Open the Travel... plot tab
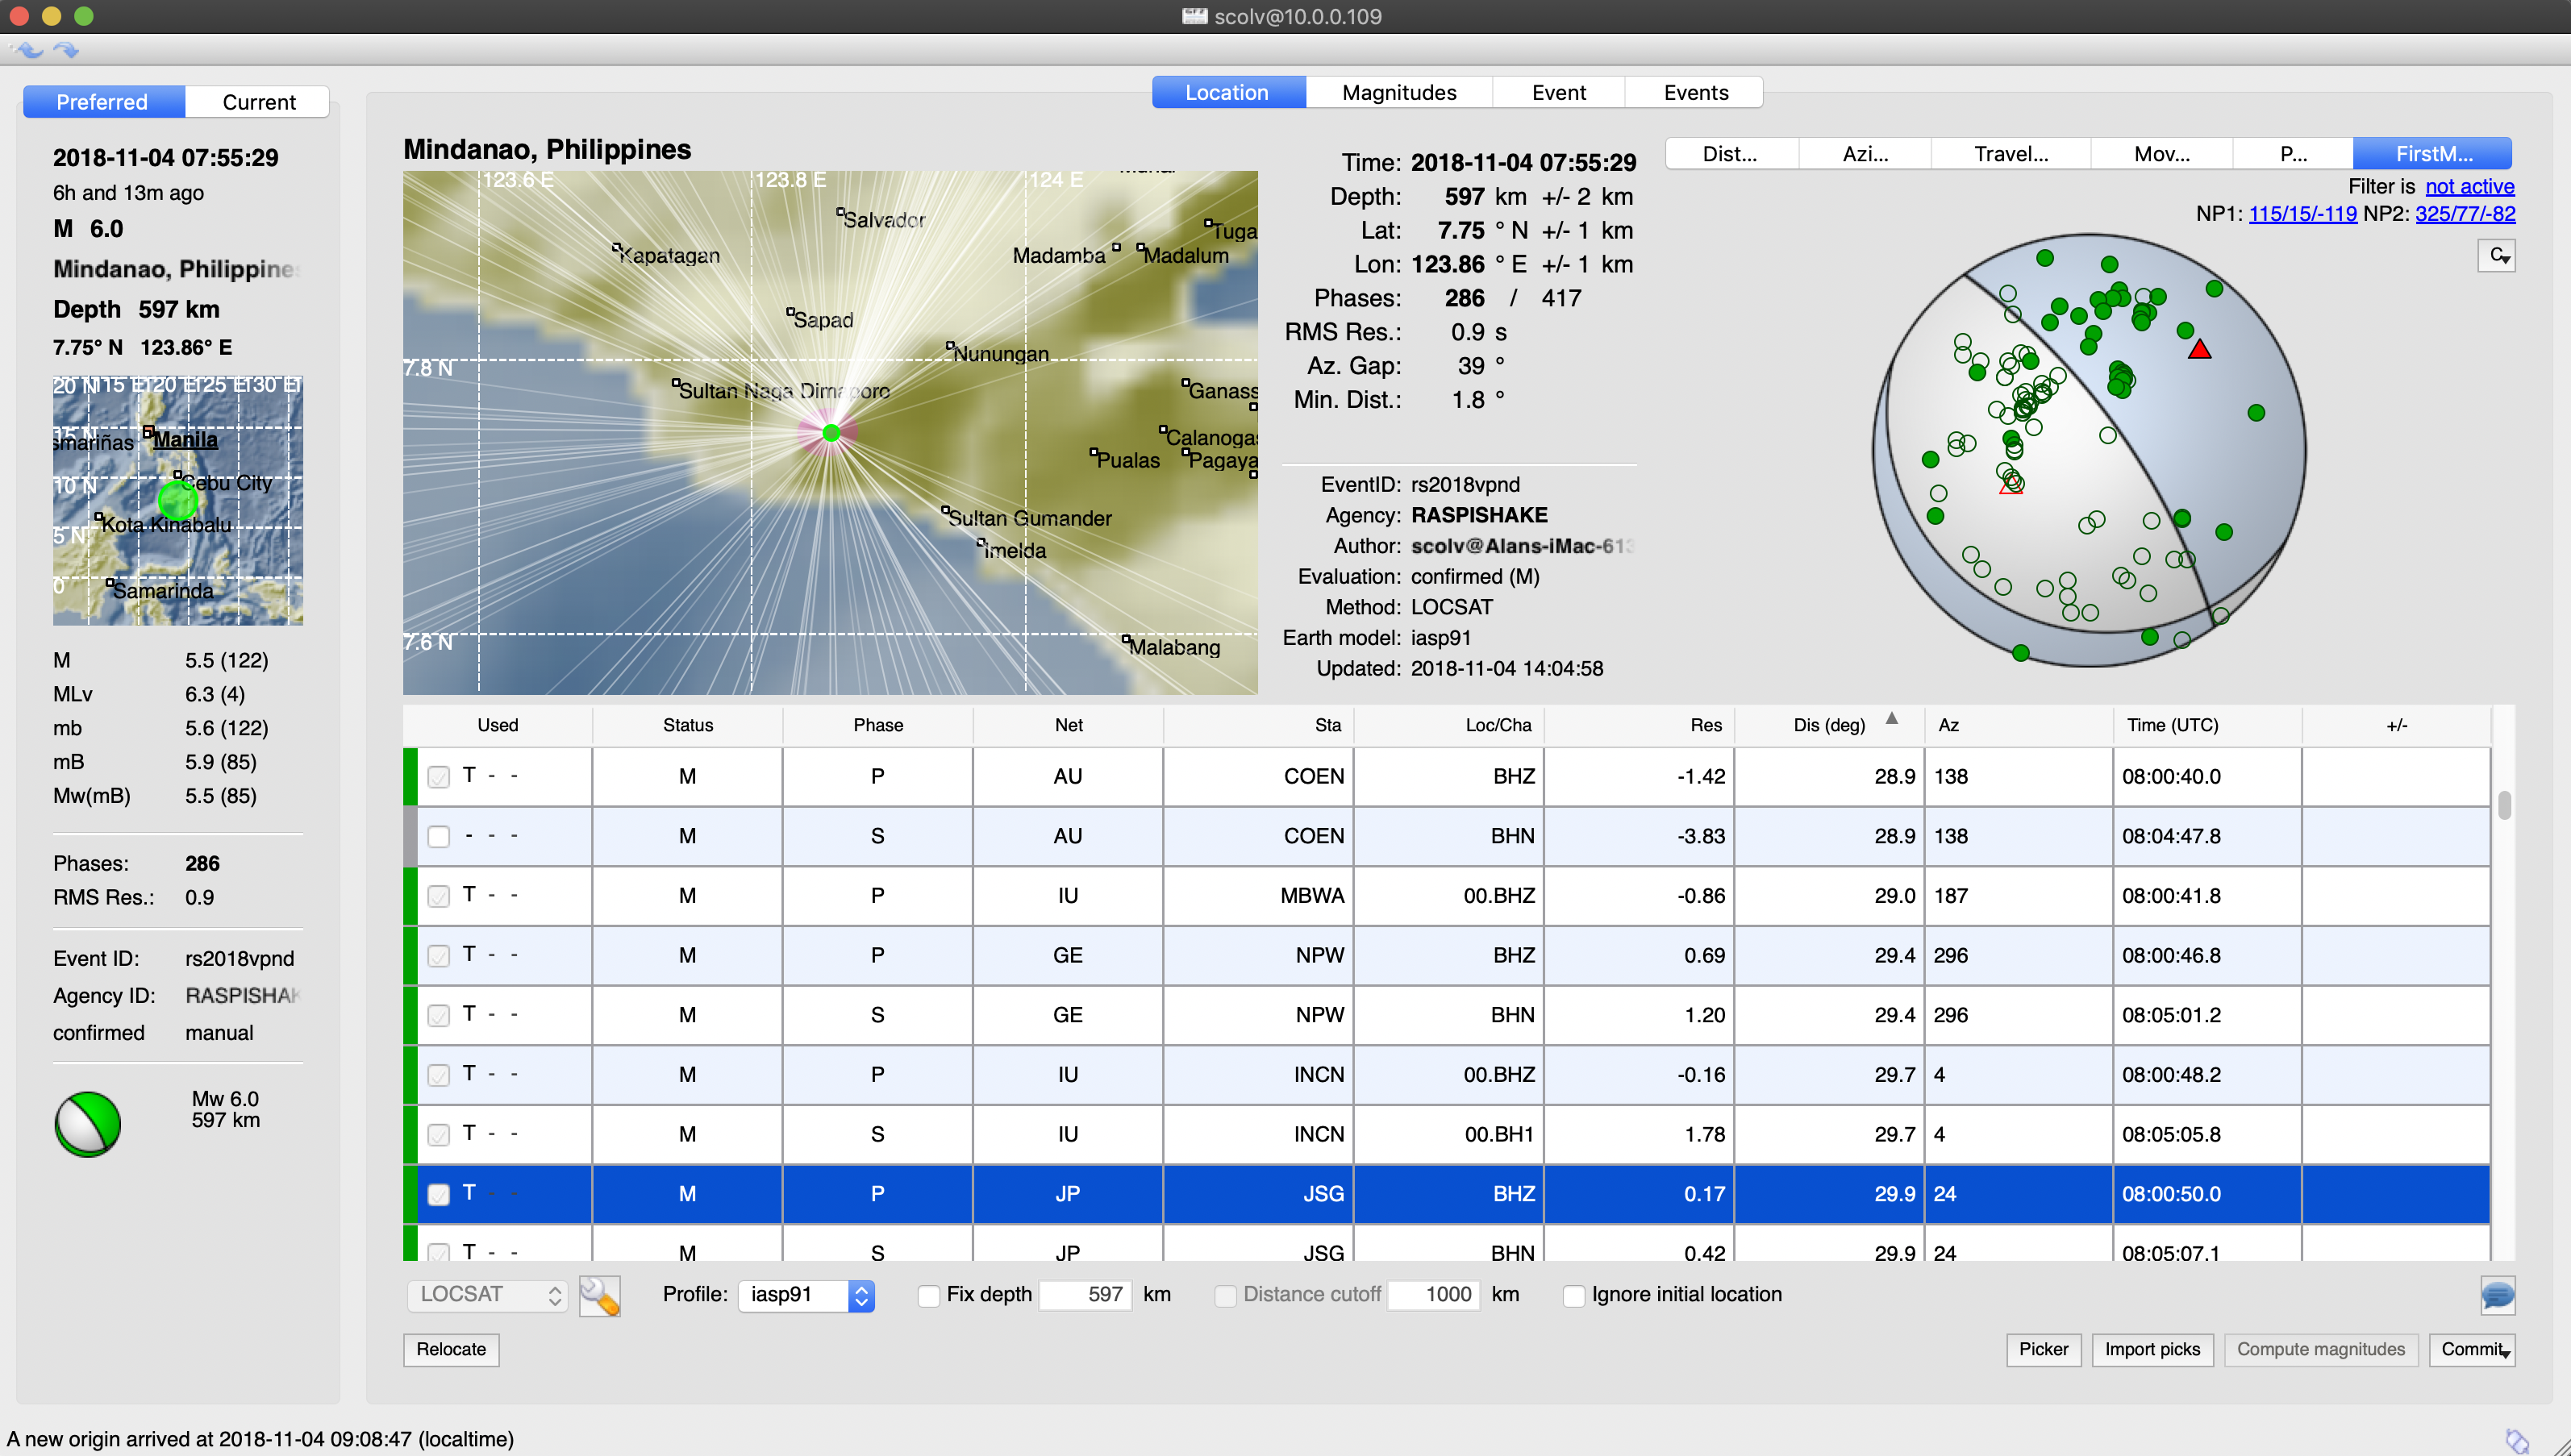 click(2011, 153)
